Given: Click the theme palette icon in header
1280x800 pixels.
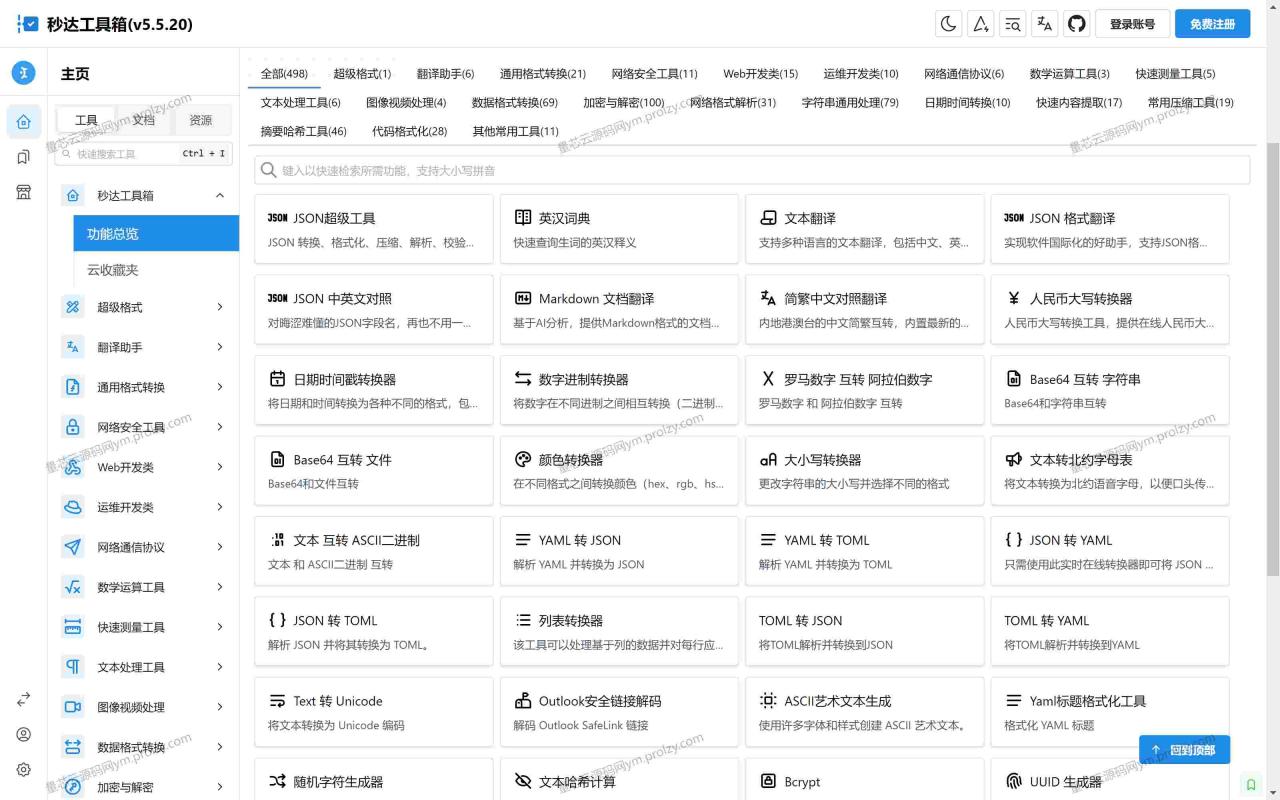Looking at the screenshot, I should point(980,24).
